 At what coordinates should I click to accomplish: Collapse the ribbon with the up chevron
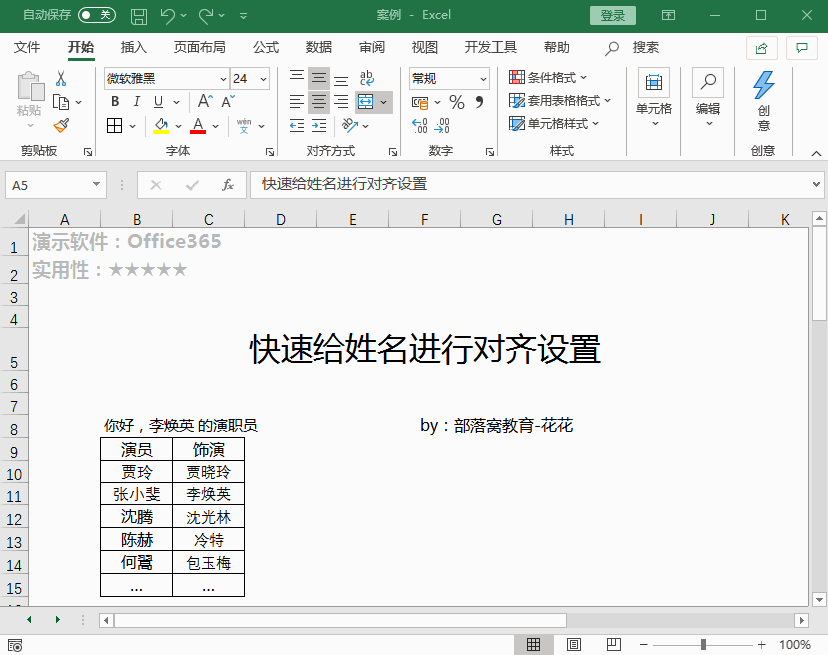point(816,153)
